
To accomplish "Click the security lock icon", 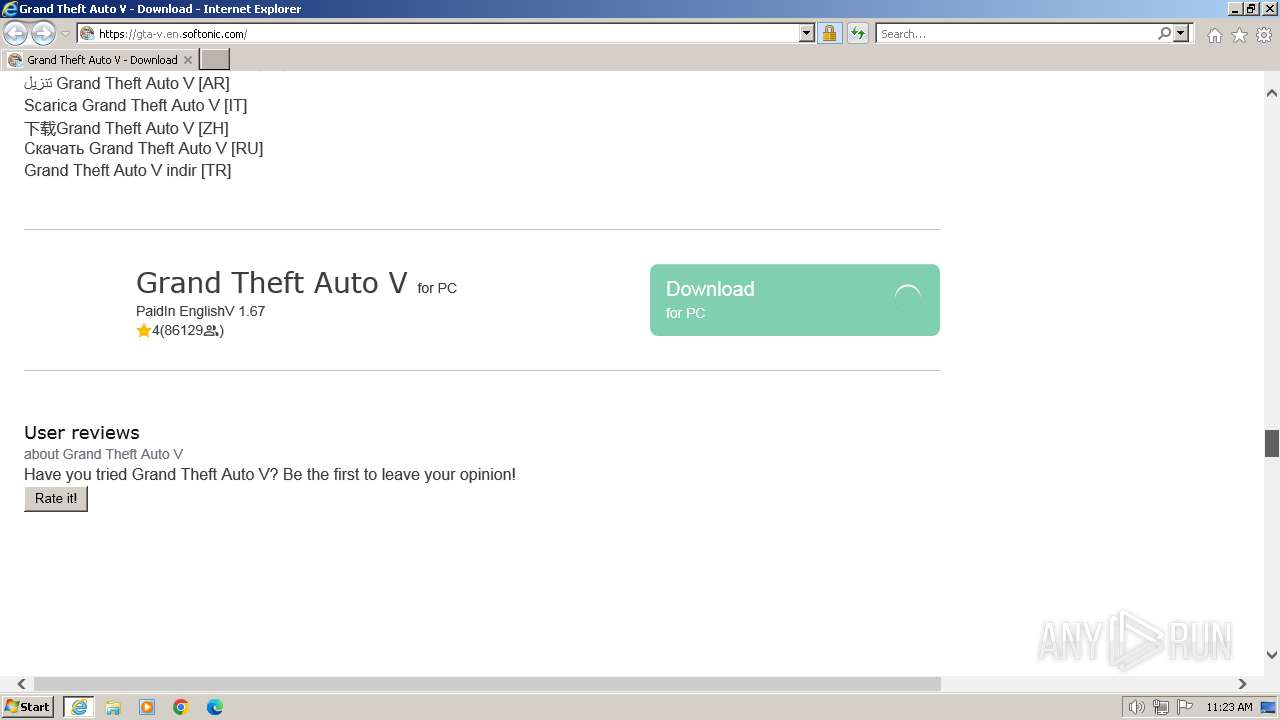I will pos(829,33).
